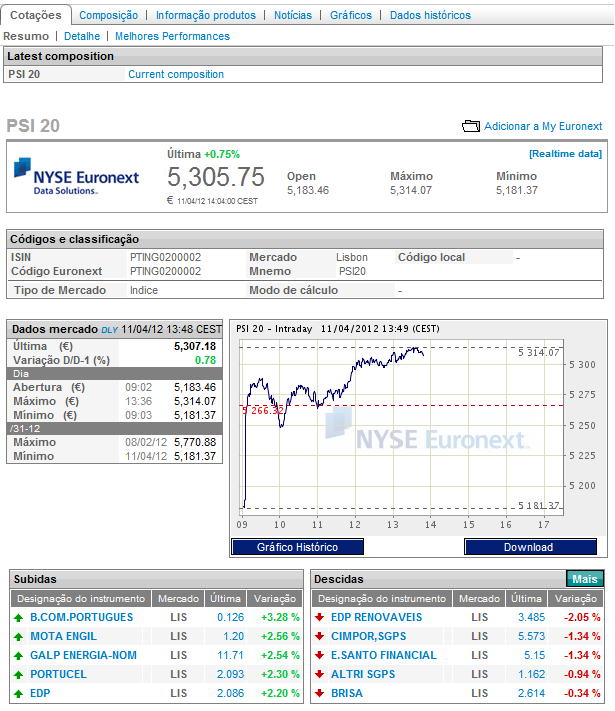Click red down arrow for CIMPOR,SGPS

[x=320, y=636]
